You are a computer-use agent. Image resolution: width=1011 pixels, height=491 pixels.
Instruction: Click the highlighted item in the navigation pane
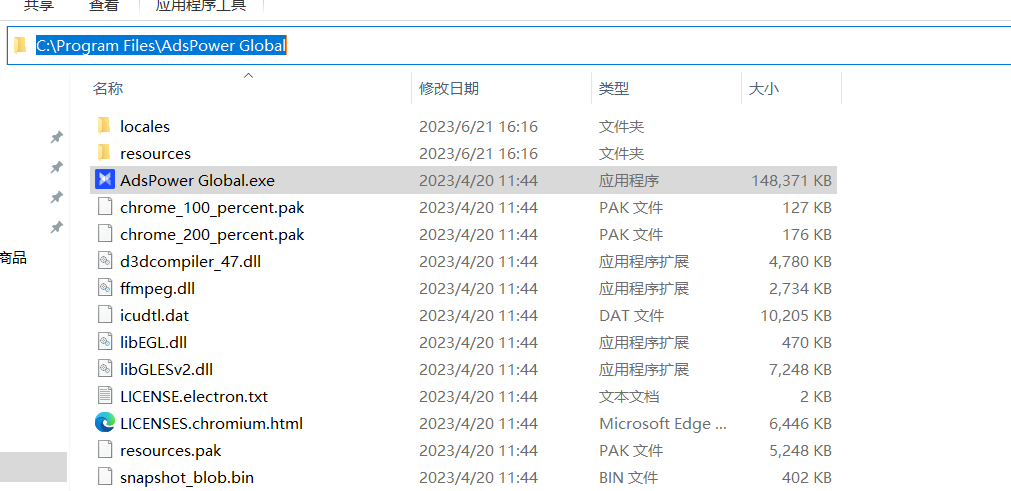pyautogui.click(x=34, y=467)
